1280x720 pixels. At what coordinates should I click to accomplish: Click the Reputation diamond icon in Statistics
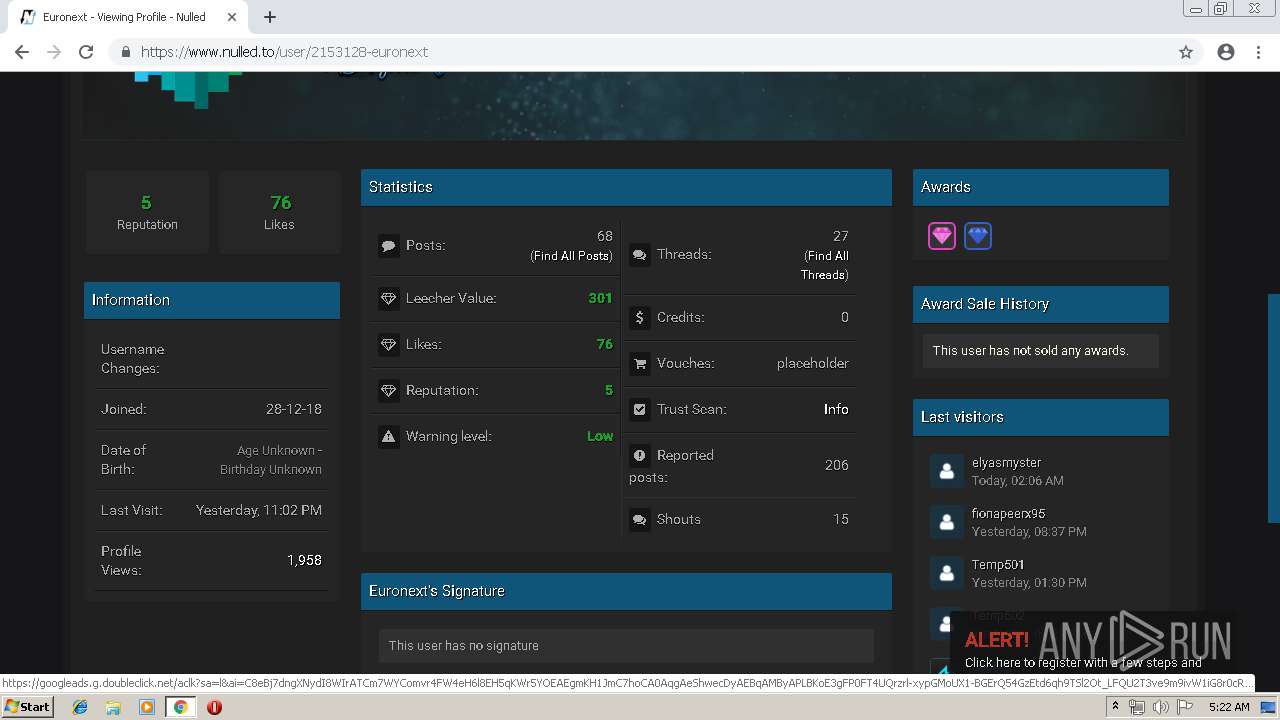pos(388,390)
